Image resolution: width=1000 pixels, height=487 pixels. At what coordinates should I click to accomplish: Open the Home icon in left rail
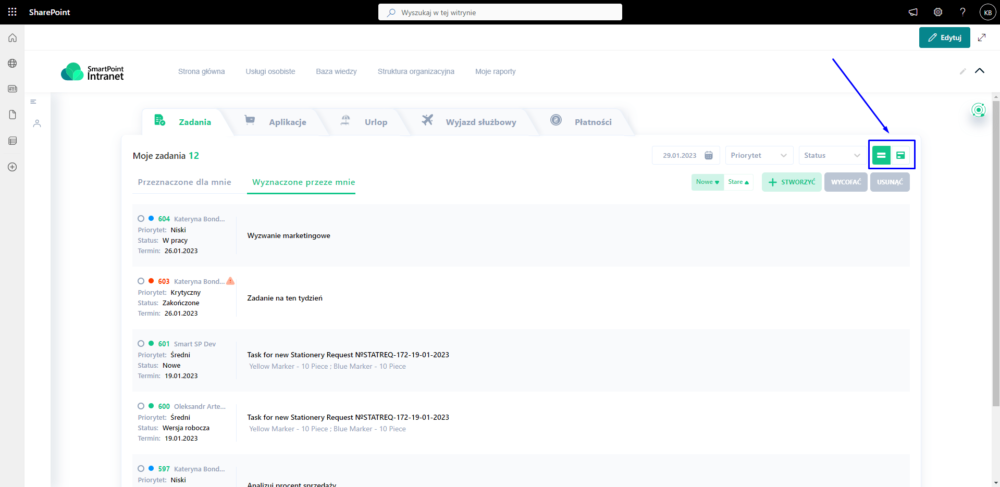click(12, 38)
